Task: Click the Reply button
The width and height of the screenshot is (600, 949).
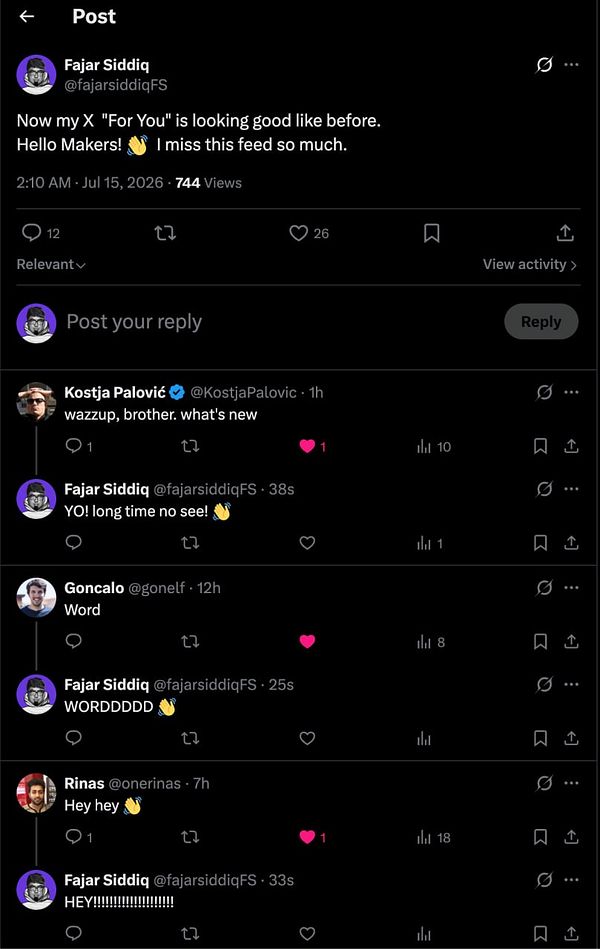Action: pos(541,321)
